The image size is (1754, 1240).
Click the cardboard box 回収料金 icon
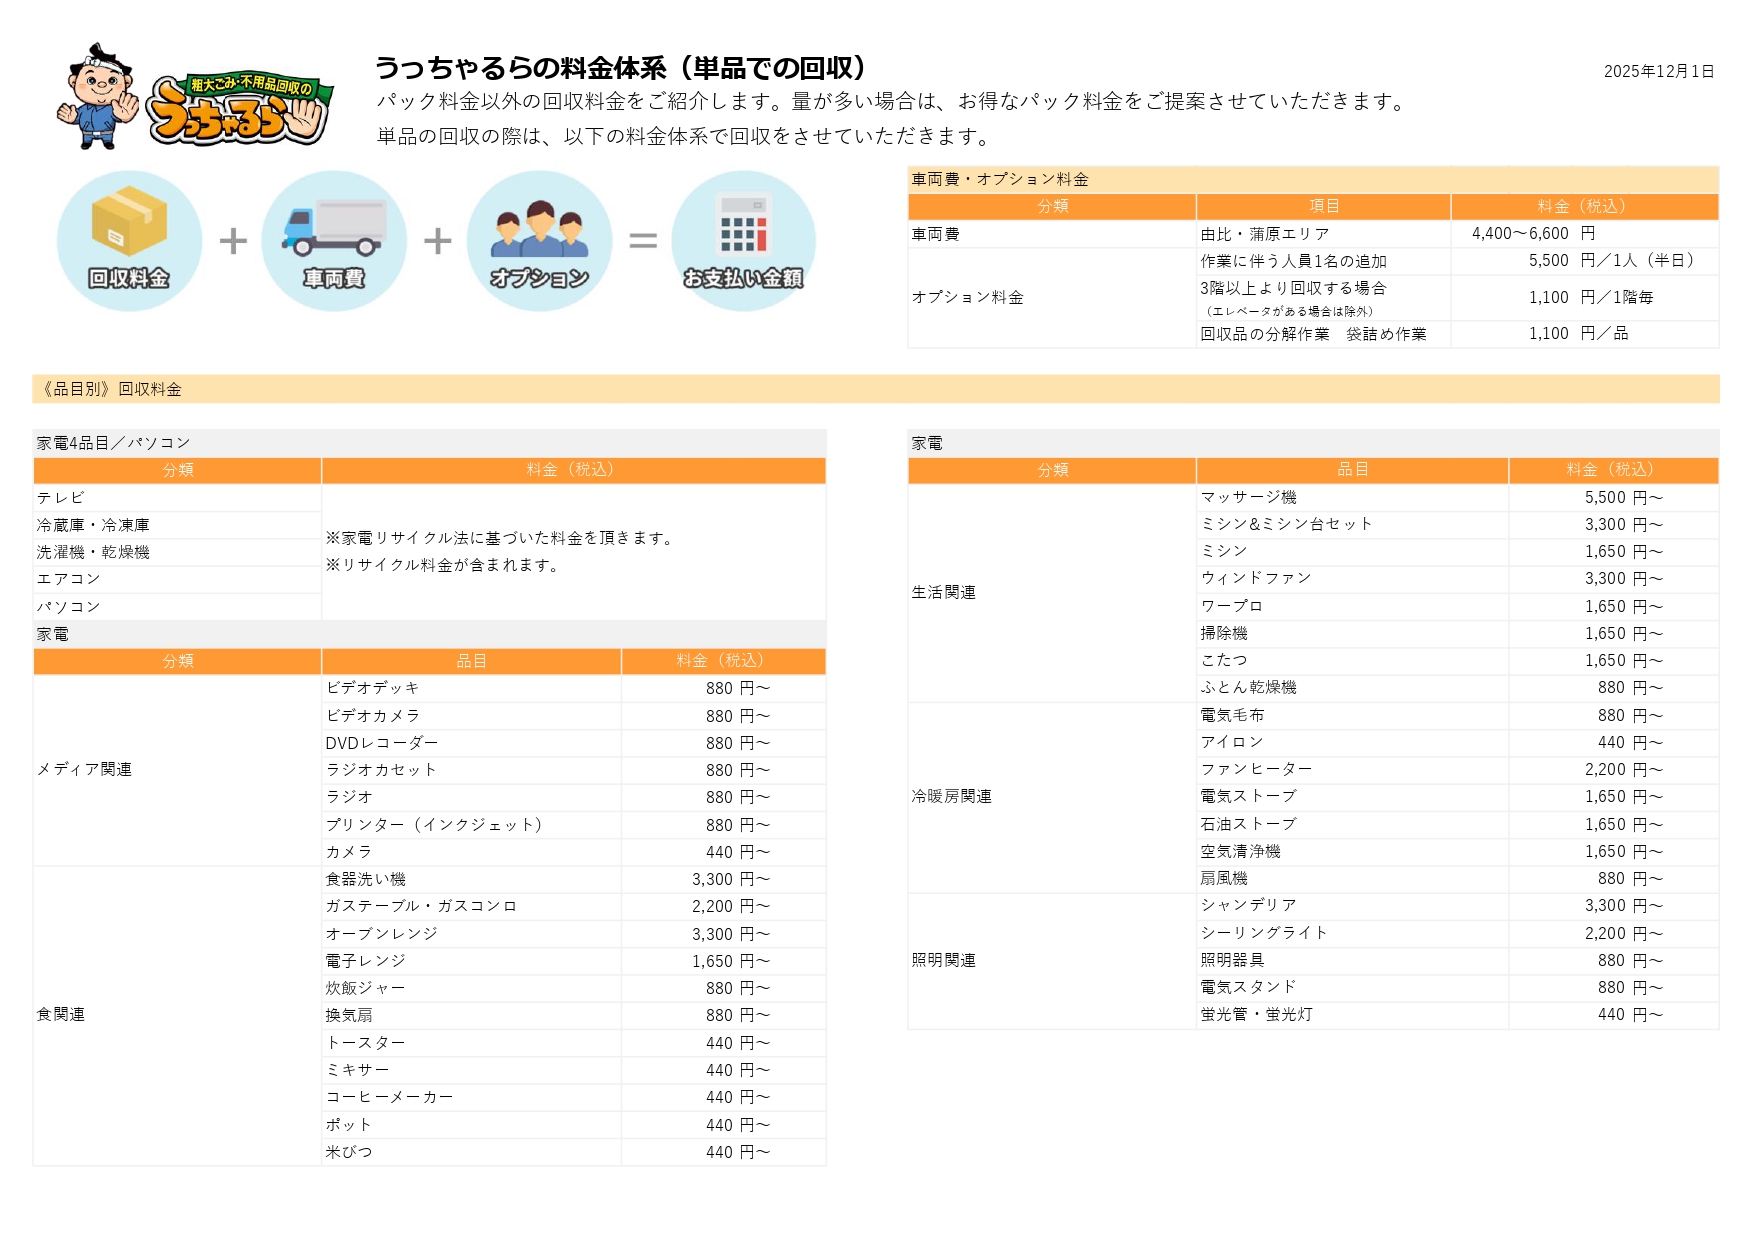pyautogui.click(x=128, y=240)
